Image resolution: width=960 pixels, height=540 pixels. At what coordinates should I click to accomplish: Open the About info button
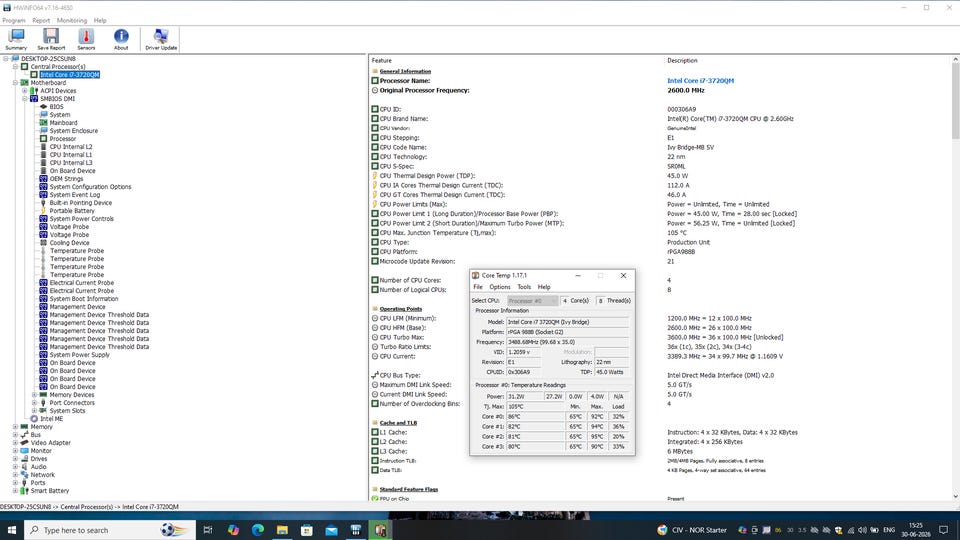pyautogui.click(x=121, y=39)
